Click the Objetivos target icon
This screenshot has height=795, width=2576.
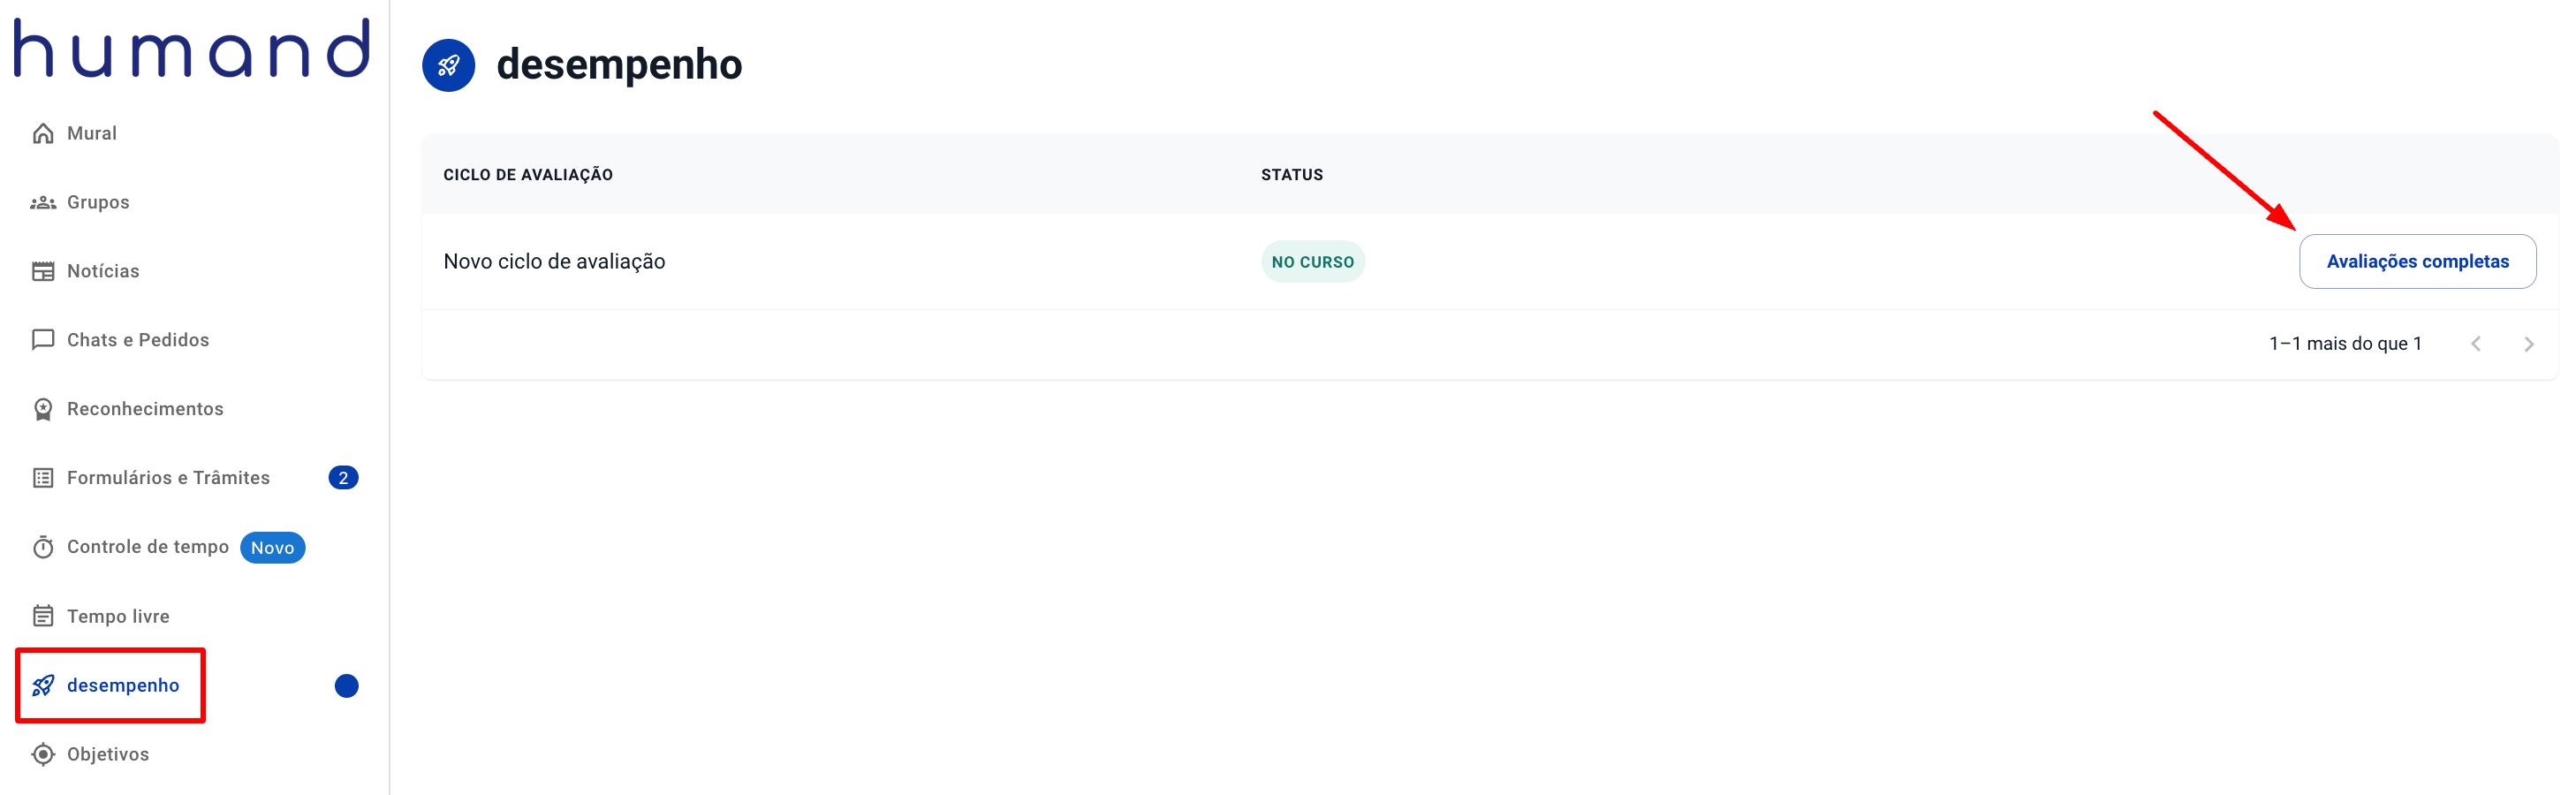[43, 754]
